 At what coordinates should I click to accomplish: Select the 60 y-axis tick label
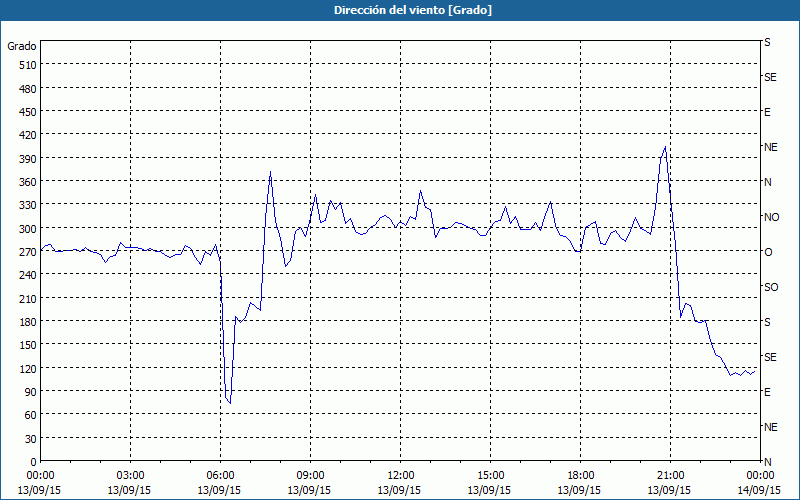pyautogui.click(x=31, y=415)
